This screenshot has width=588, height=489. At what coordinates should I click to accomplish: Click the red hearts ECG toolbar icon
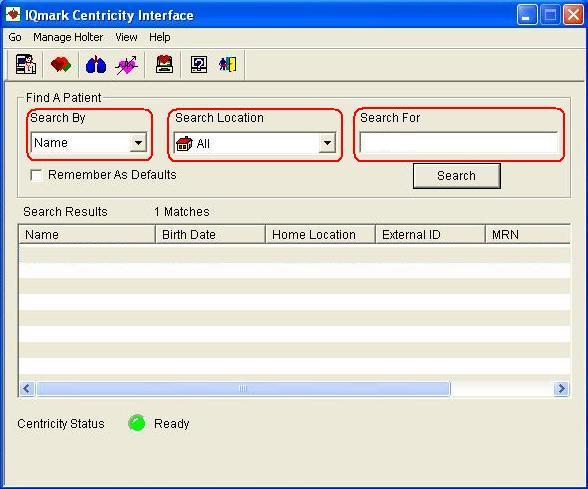(x=61, y=64)
